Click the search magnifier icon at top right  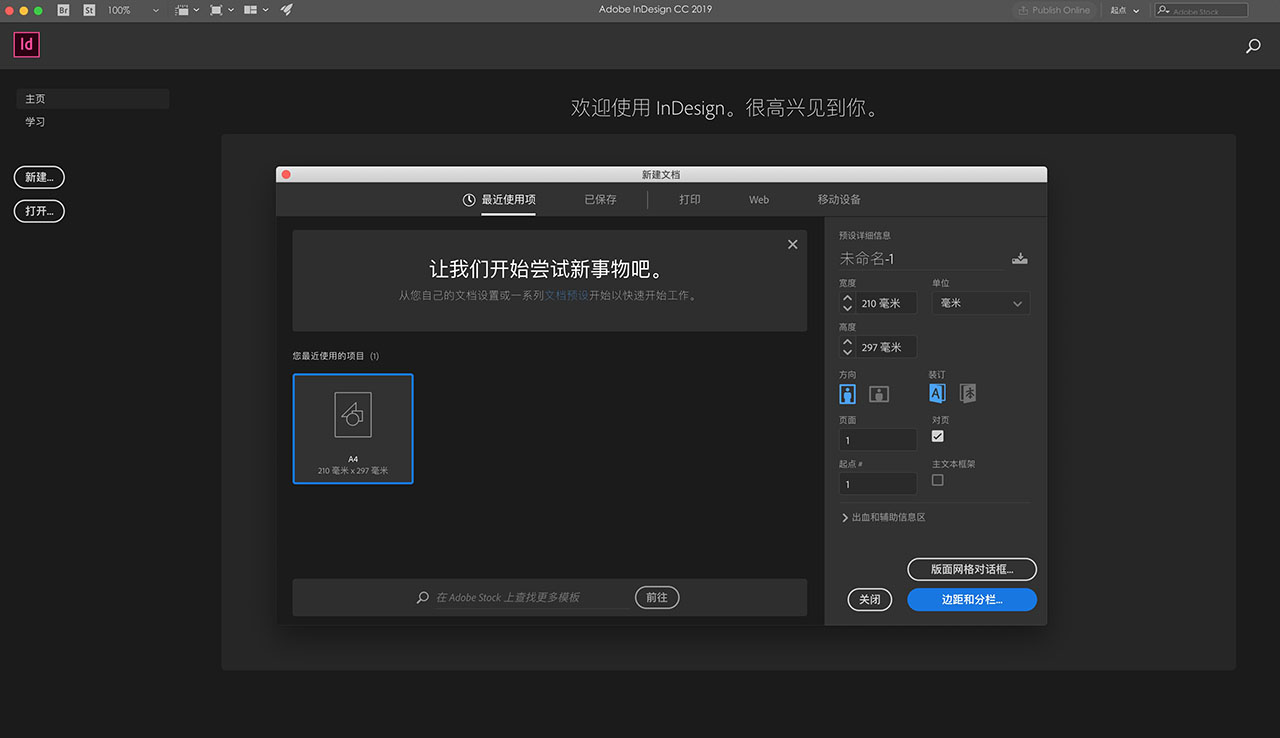(x=1253, y=46)
